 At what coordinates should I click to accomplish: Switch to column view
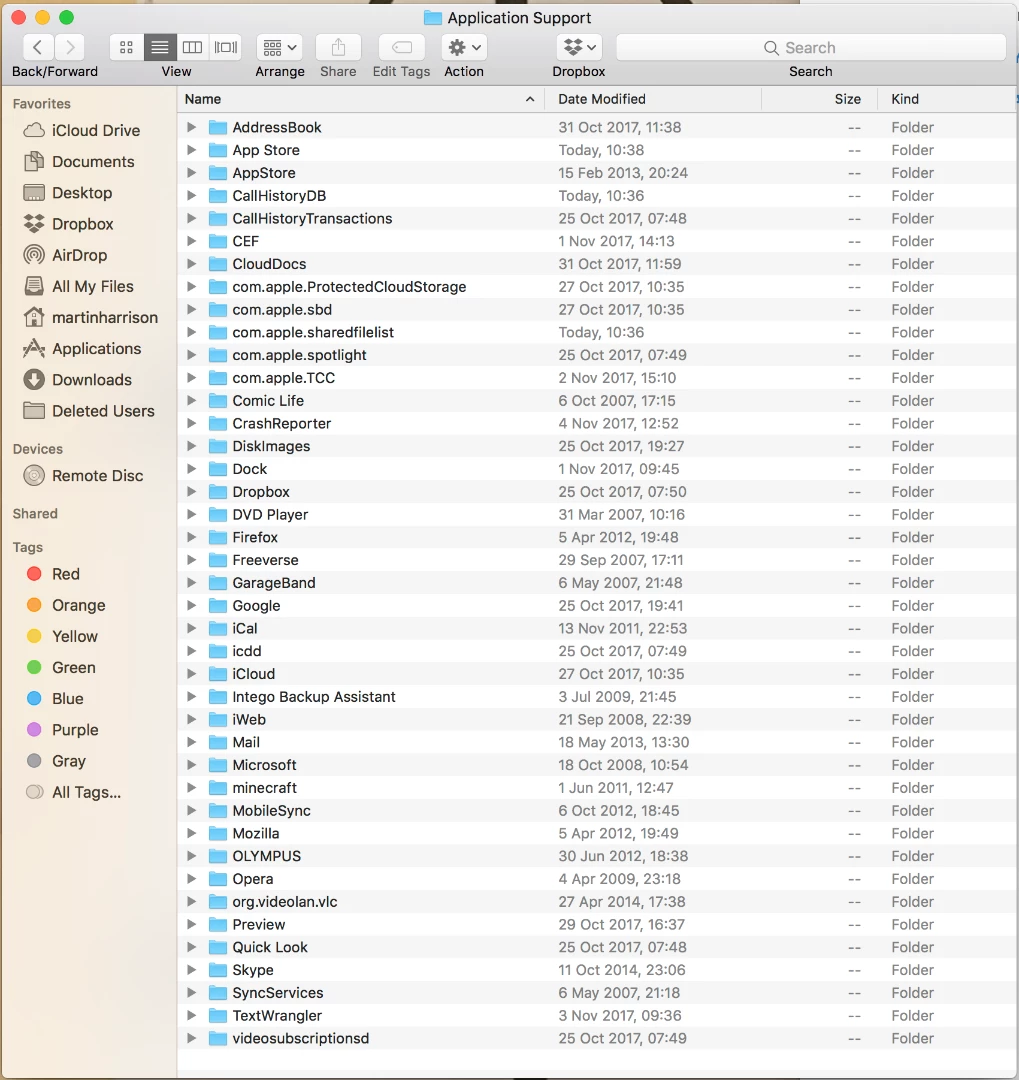click(x=192, y=48)
